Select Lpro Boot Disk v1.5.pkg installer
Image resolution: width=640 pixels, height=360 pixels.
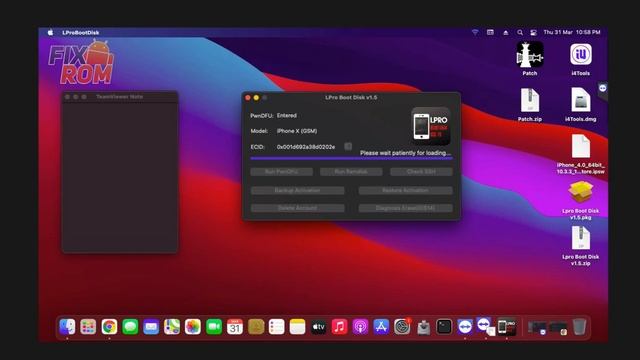[x=580, y=193]
